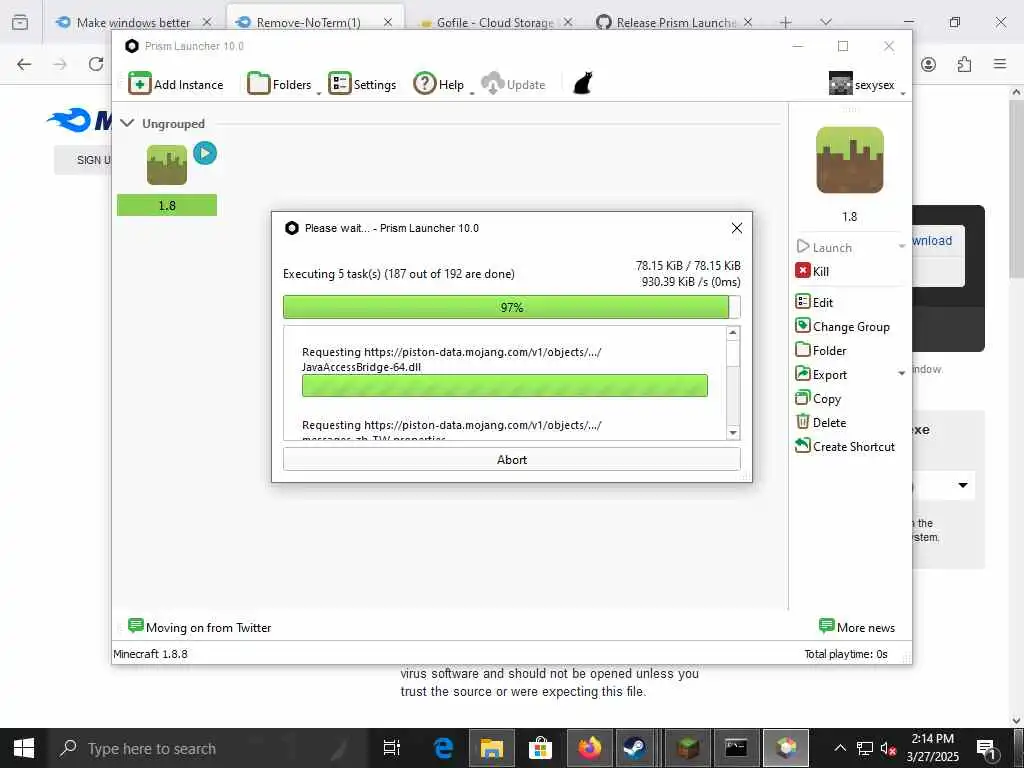Open the Minecraft grass block taskbar icon

688,748
